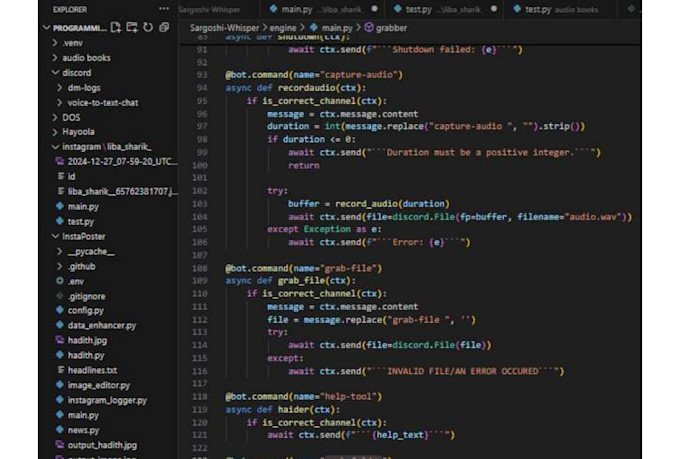Image resolution: width=680 pixels, height=459 pixels.
Task: Click "capture-audio" string on line 93
Action: coord(358,75)
